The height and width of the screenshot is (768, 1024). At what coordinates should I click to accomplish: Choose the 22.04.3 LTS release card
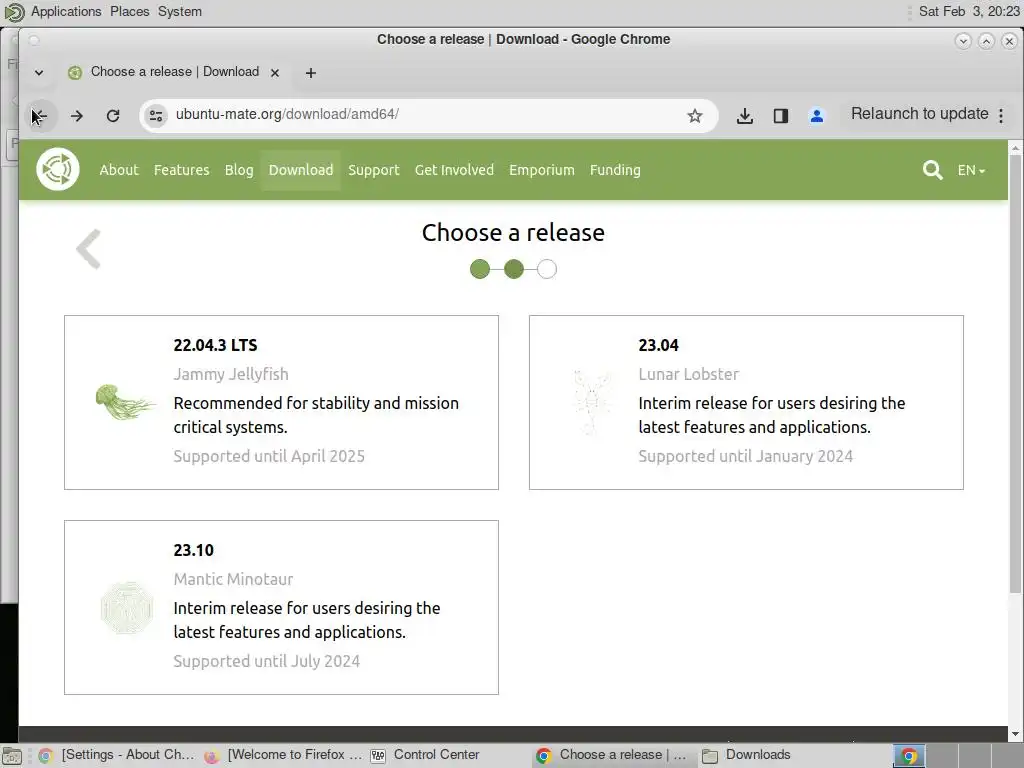(281, 402)
